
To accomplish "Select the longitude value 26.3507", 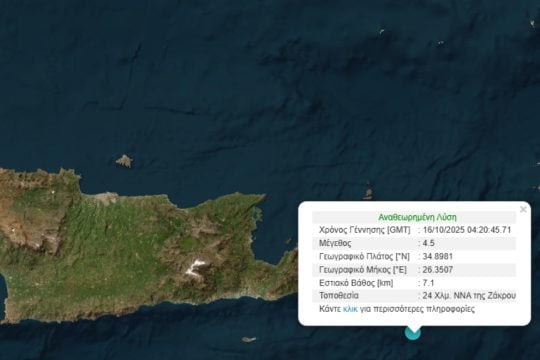I will coord(438,270).
